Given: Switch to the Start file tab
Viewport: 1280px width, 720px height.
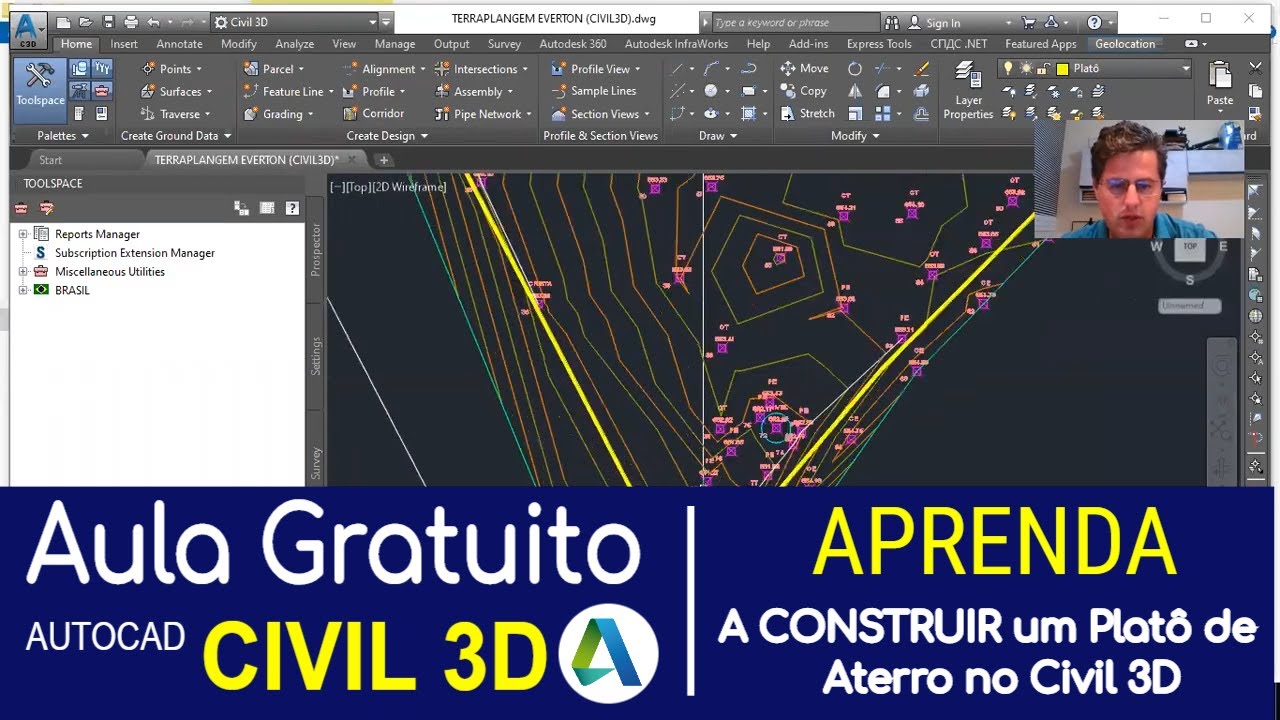Looking at the screenshot, I should (x=50, y=160).
